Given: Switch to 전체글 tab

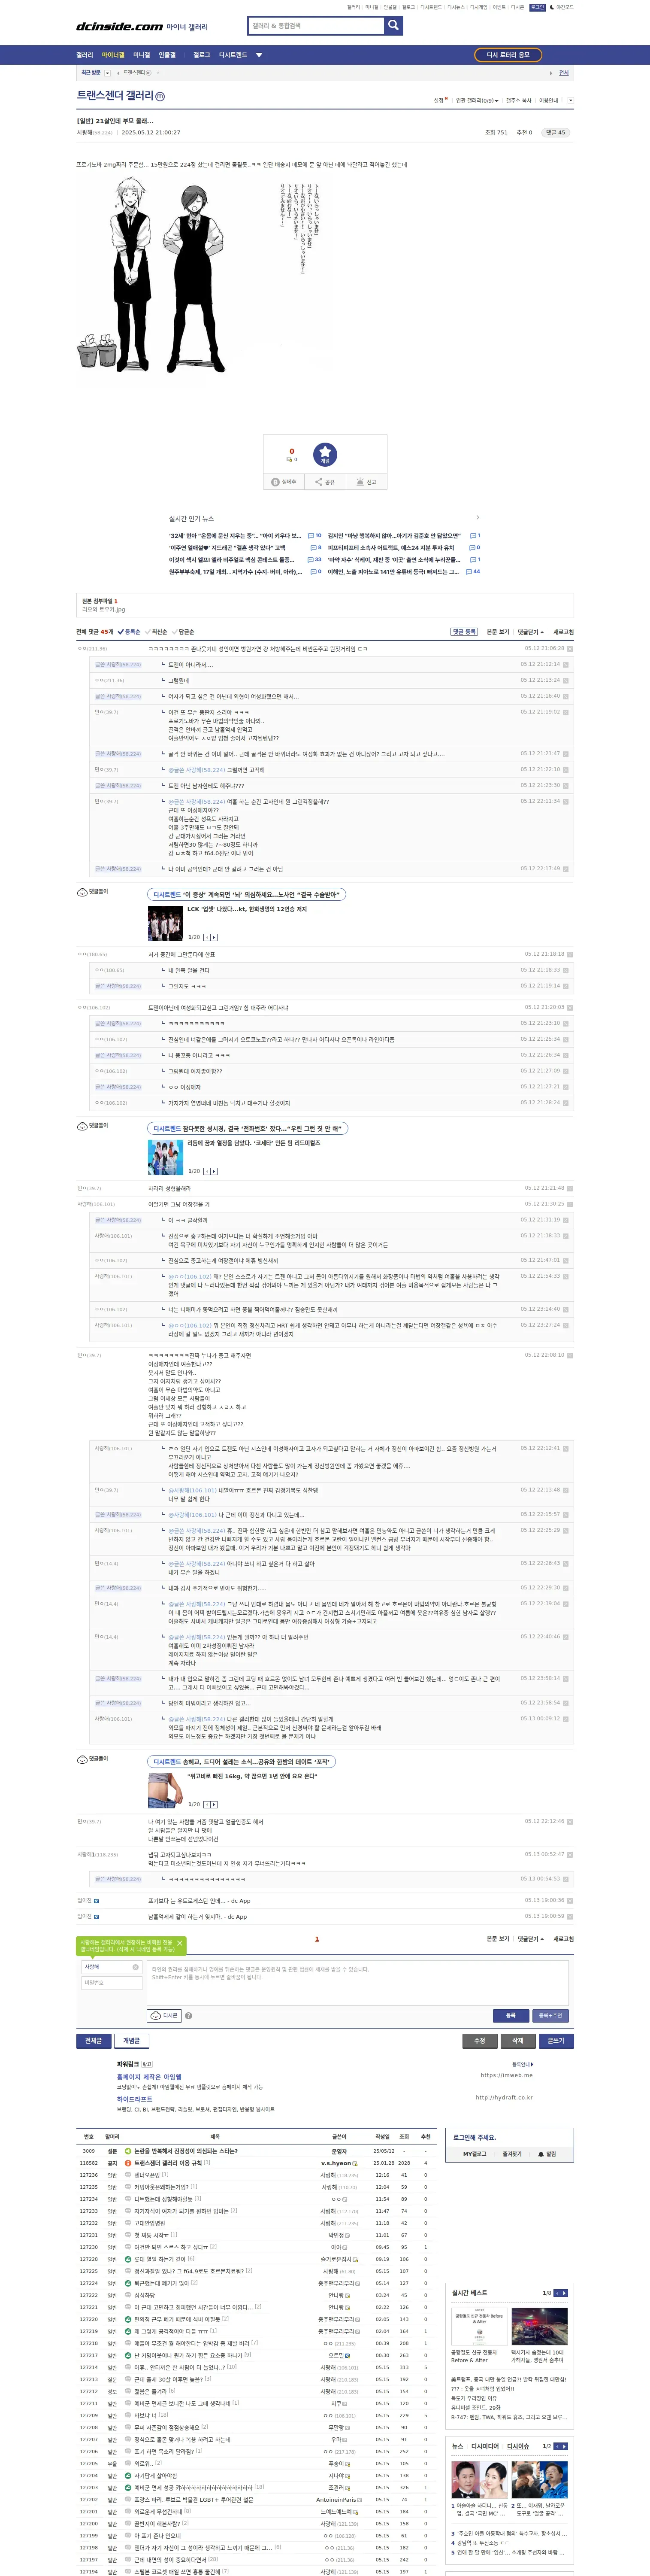Looking at the screenshot, I should (x=94, y=2040).
